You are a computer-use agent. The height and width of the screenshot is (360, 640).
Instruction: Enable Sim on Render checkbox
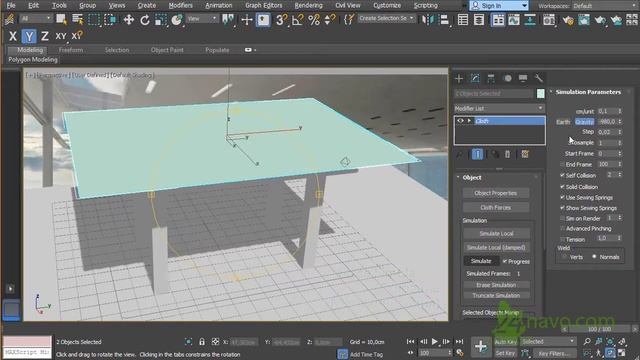[562, 218]
